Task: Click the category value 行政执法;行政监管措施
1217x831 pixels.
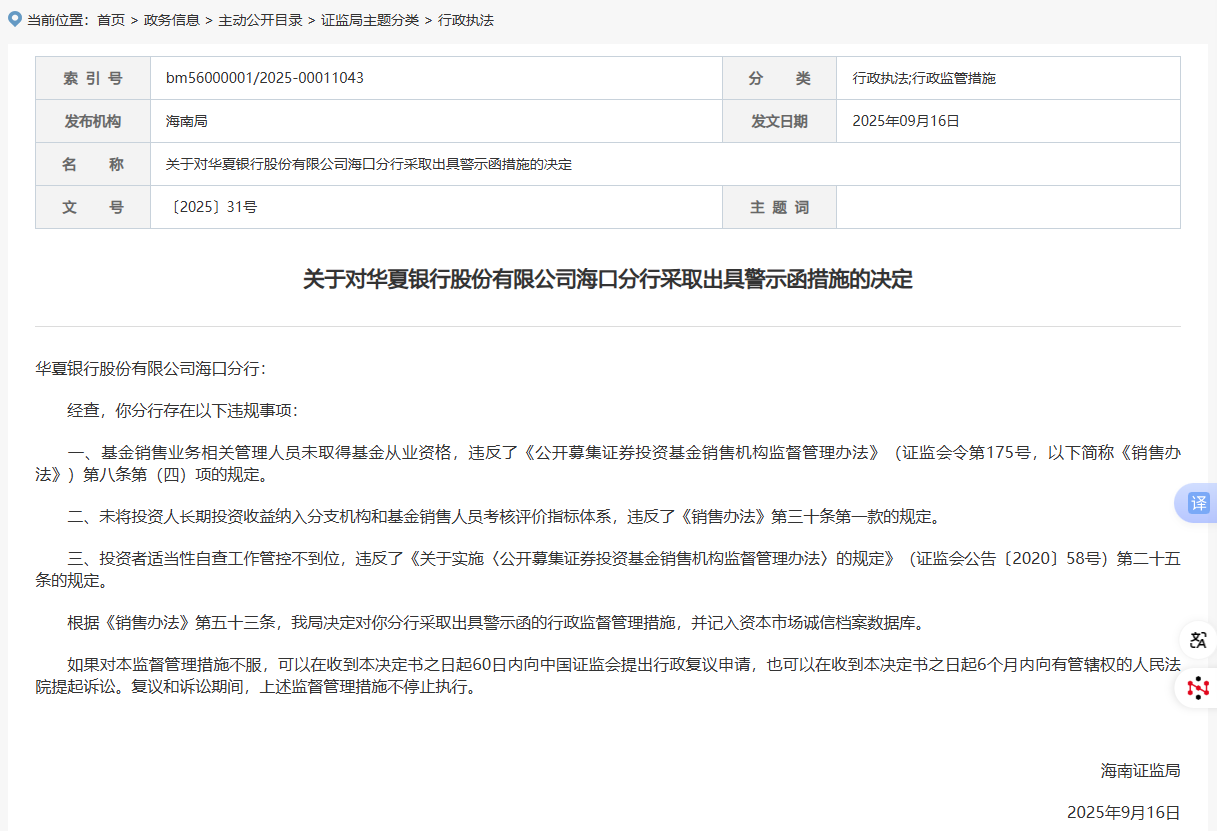Action: click(923, 78)
